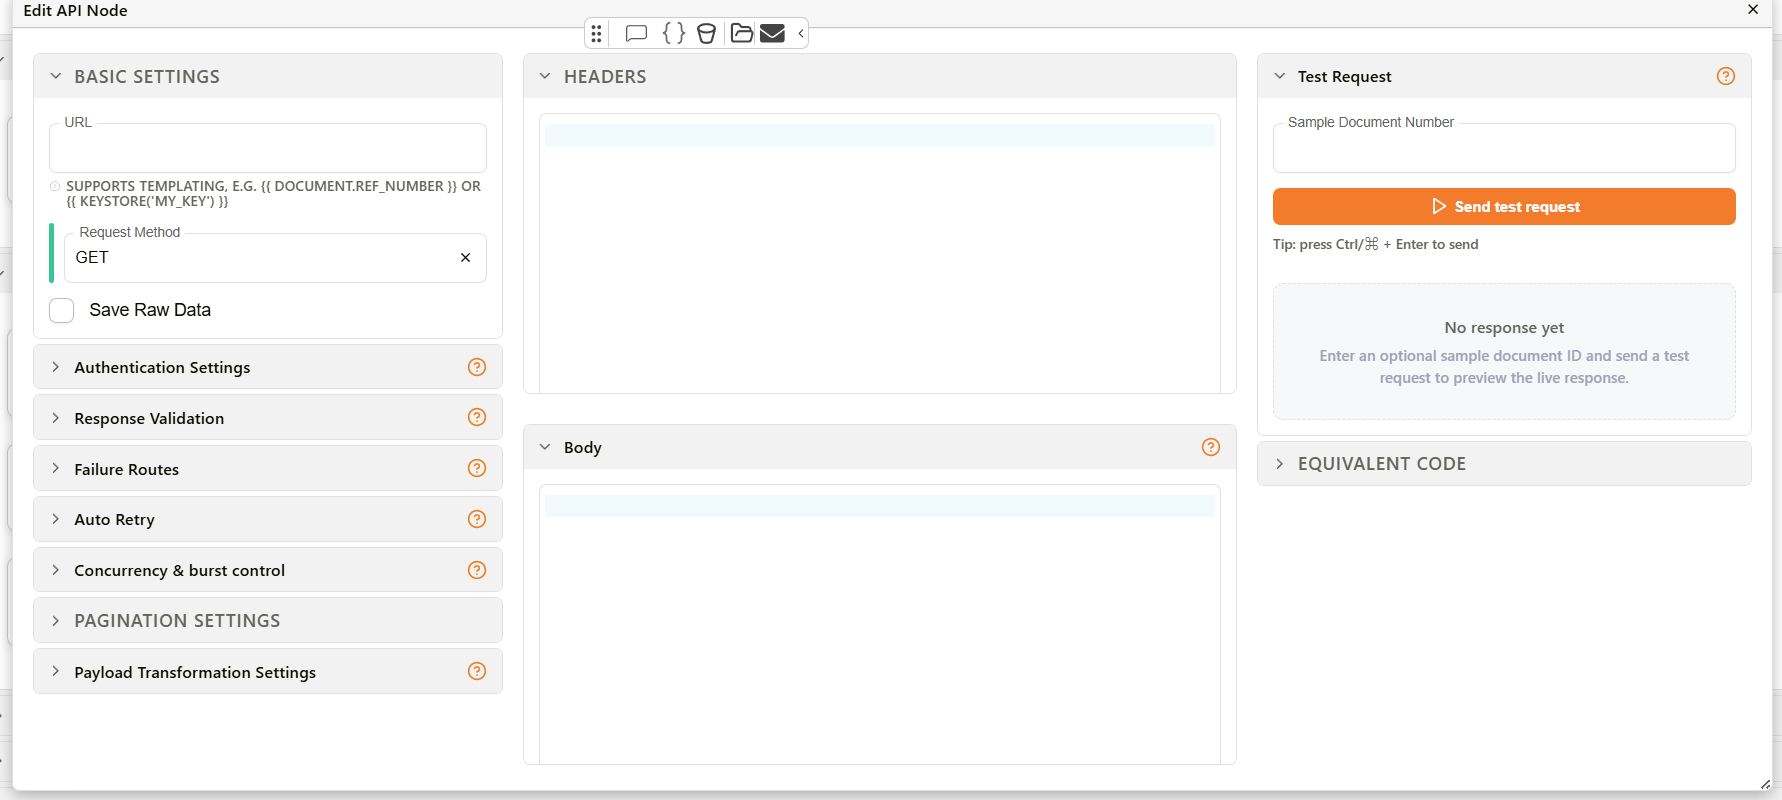Click the drag-handle grip icon on floating toolbar

point(596,34)
